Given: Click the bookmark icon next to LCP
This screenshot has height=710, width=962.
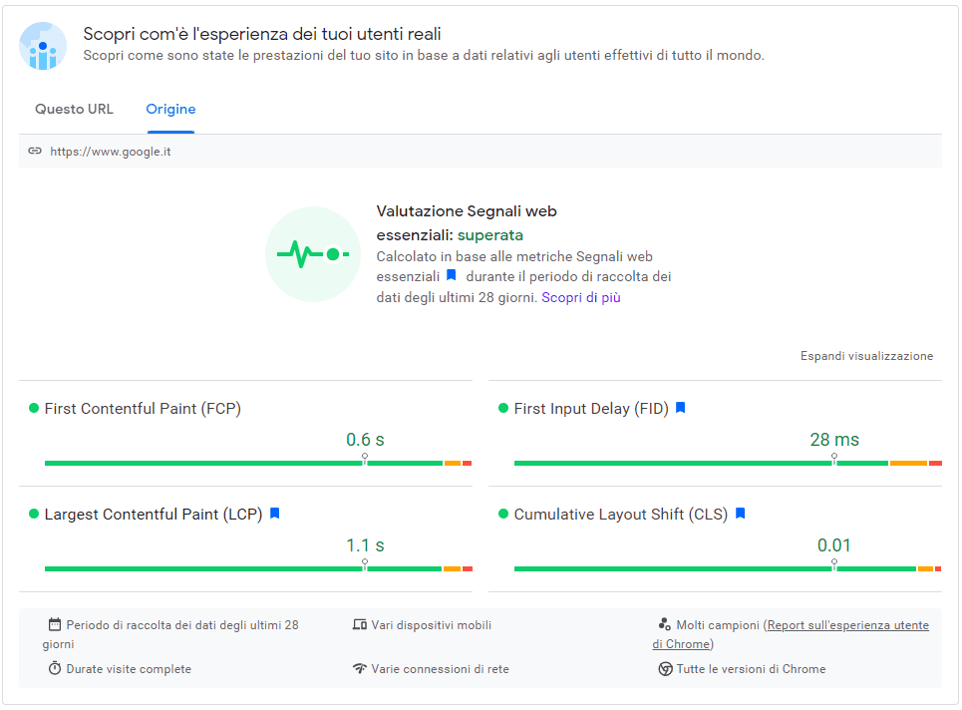Looking at the screenshot, I should 275,513.
